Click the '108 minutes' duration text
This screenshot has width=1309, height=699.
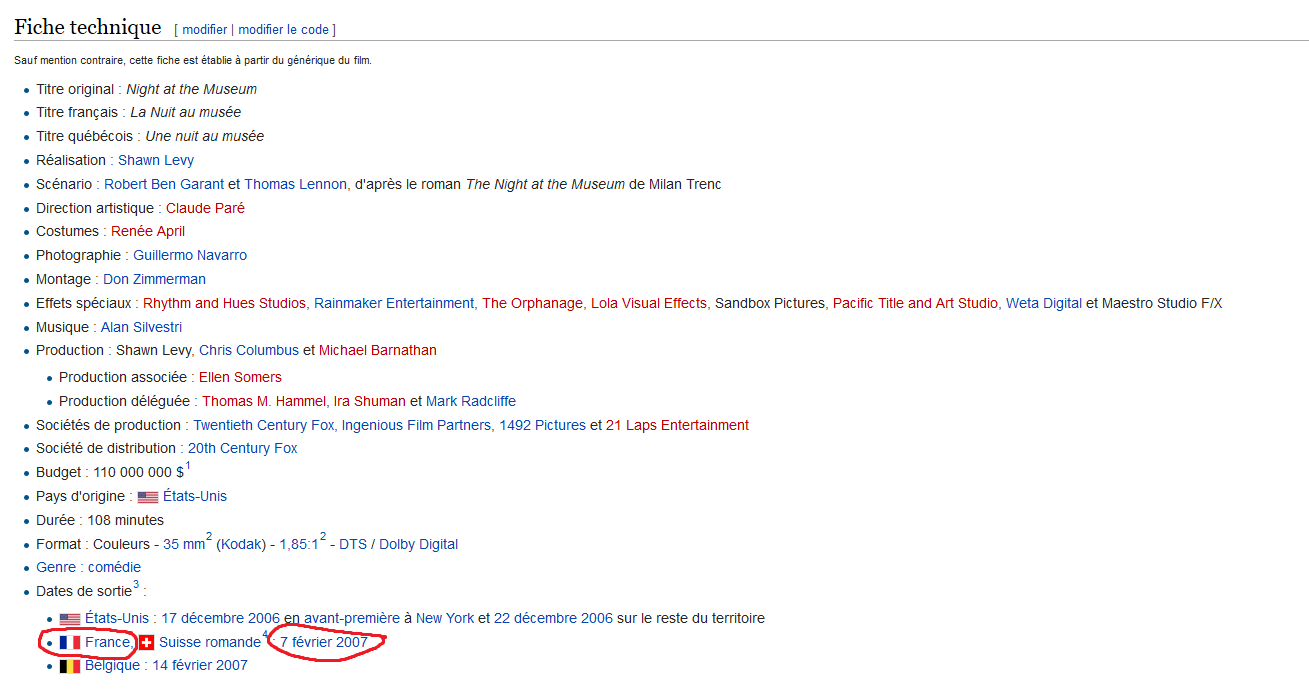coord(126,520)
